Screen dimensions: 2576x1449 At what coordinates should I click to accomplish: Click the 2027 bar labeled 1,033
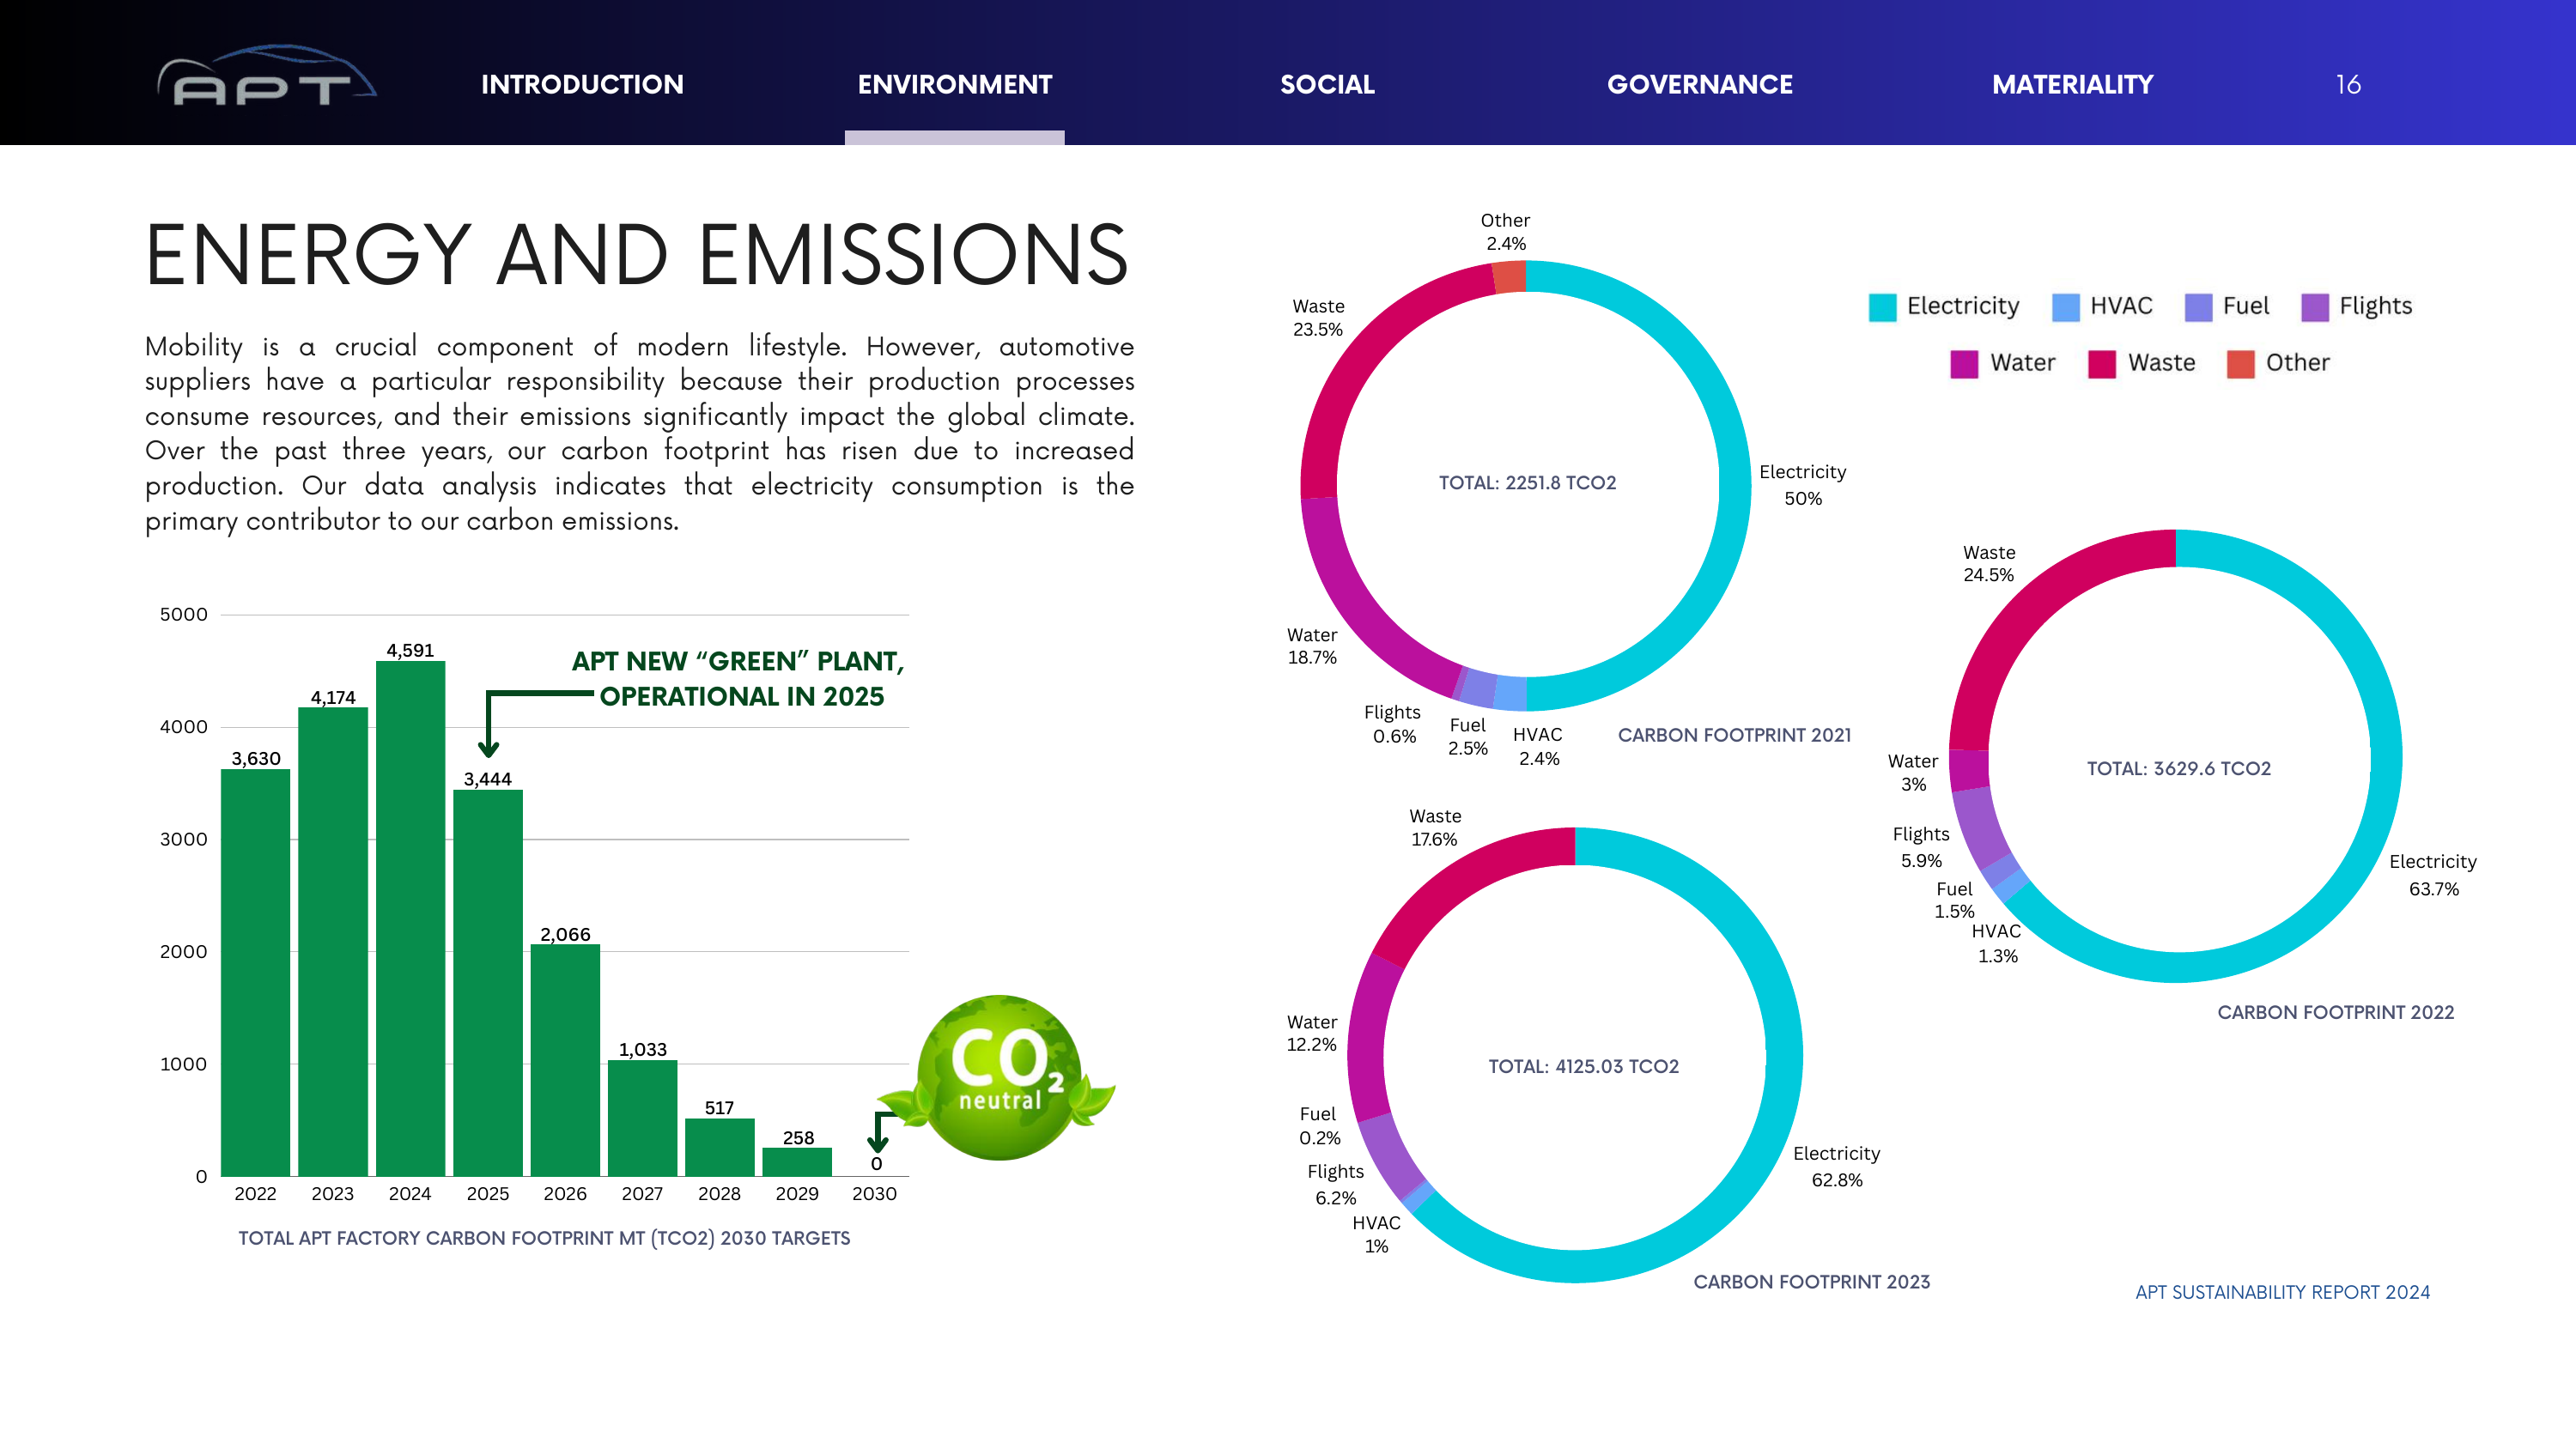(x=642, y=1118)
